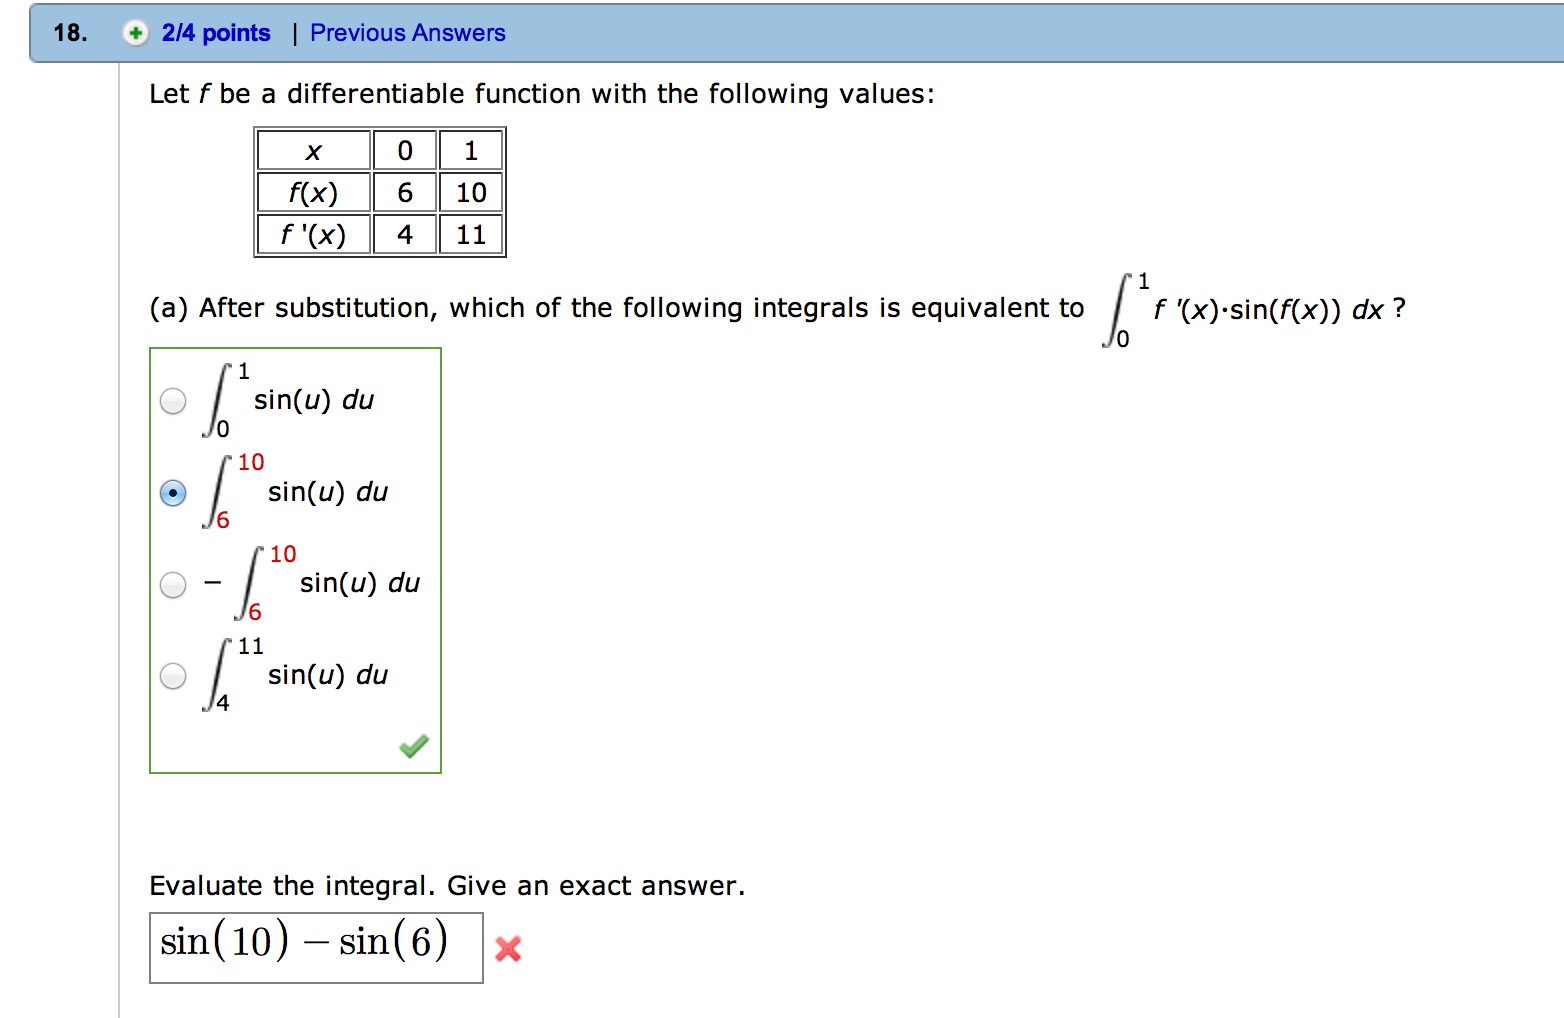The height and width of the screenshot is (1018, 1564).
Task: Open the Previous Answers link
Action: (407, 33)
